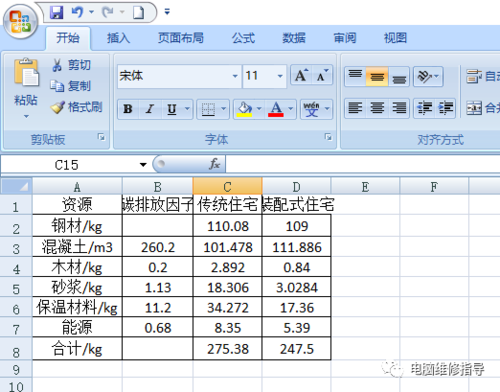500x392 pixels.
Task: Select column A header
Action: pos(77,186)
